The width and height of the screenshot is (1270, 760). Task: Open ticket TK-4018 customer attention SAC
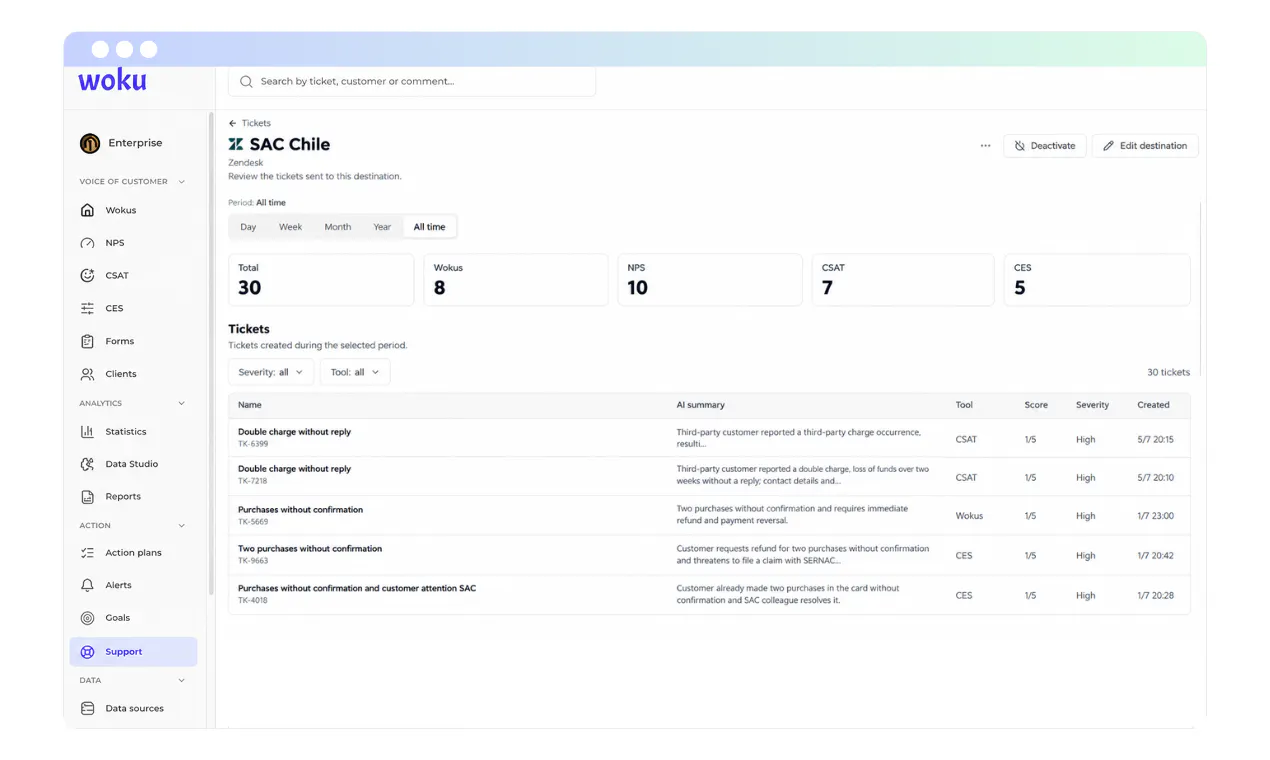click(x=709, y=595)
